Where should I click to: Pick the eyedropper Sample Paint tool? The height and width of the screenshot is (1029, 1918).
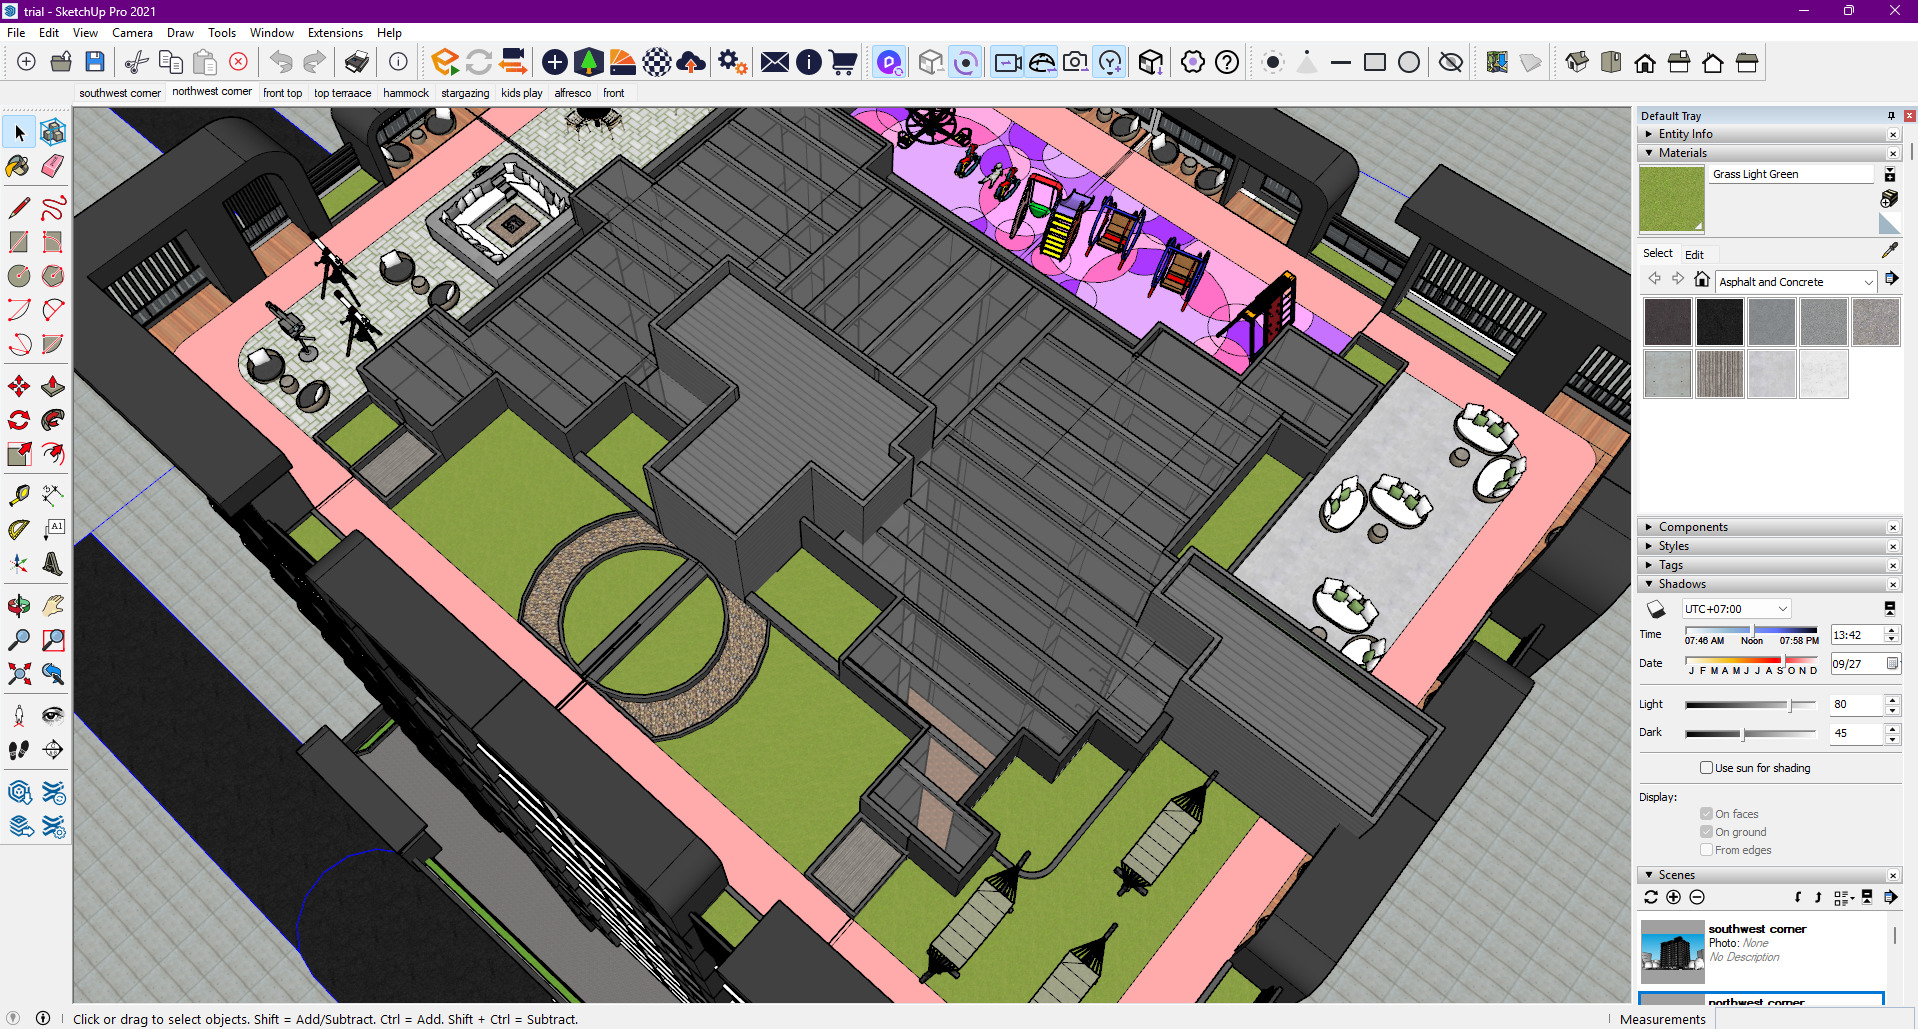coord(1889,251)
